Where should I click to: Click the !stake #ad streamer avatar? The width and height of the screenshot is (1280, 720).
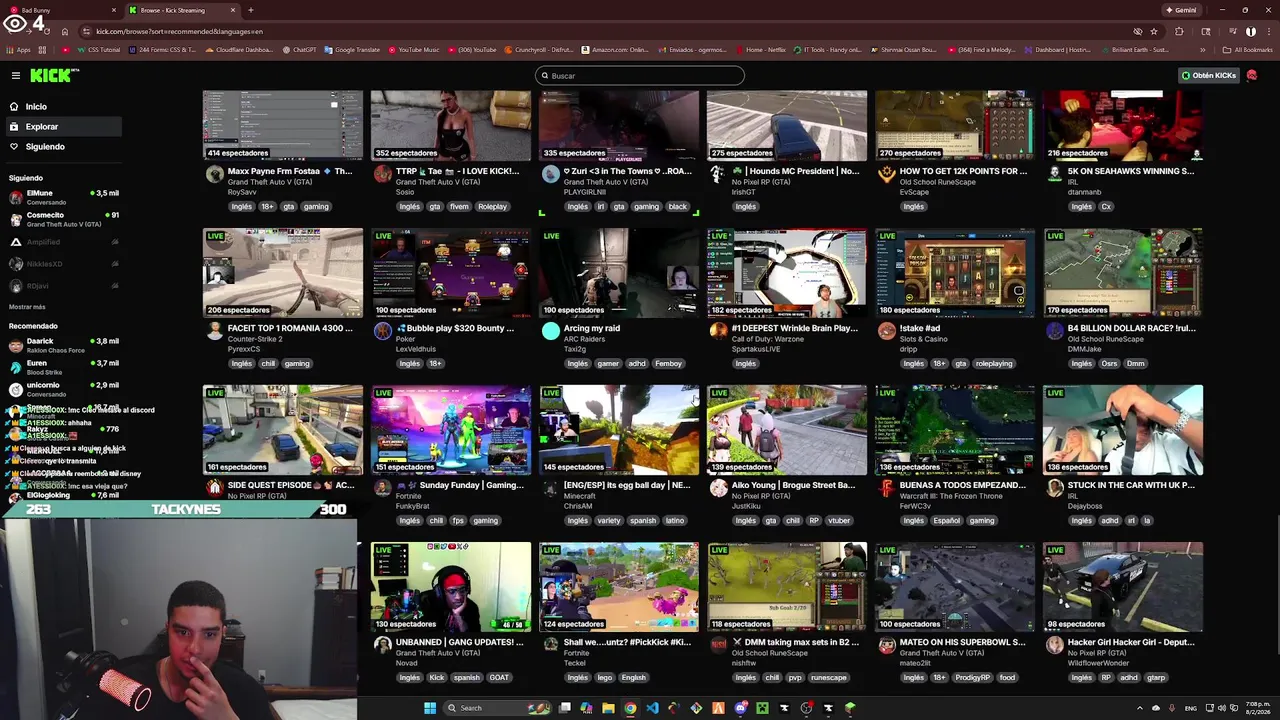887,332
